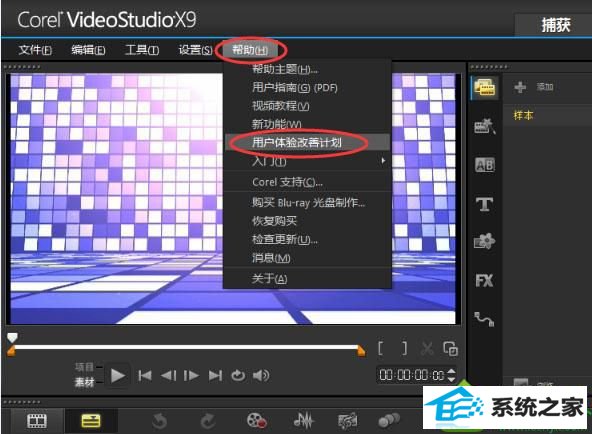Open the Track Motion icon
The image size is (592, 434).
pos(389,420)
